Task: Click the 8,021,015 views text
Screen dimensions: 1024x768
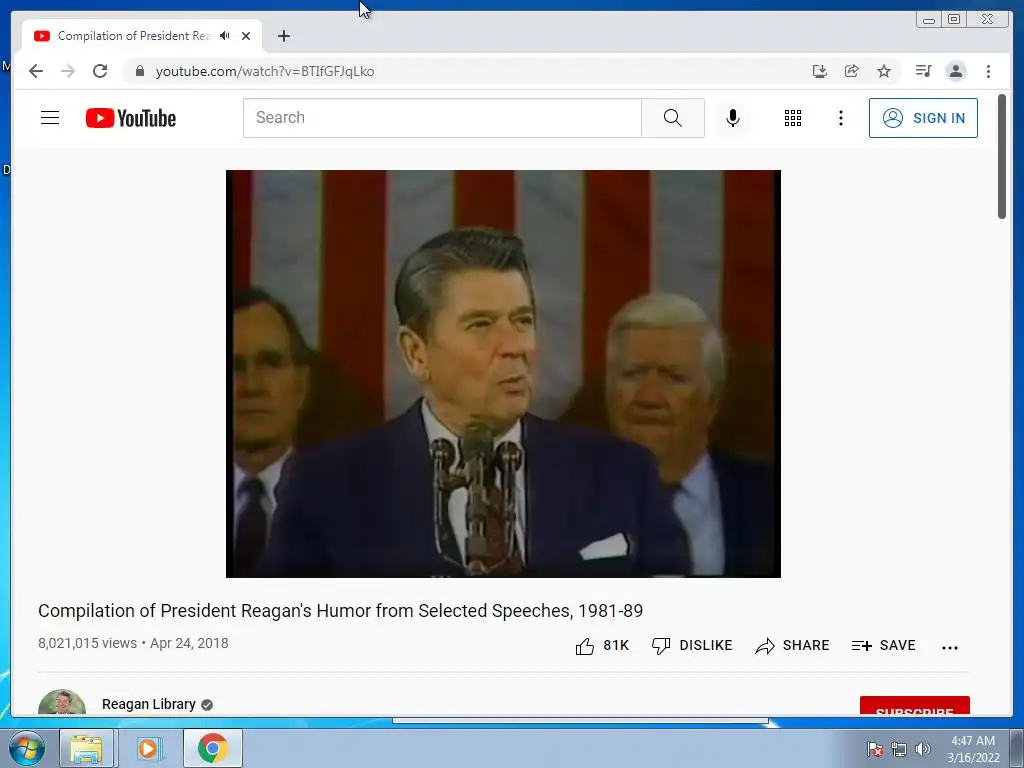Action: pos(88,643)
